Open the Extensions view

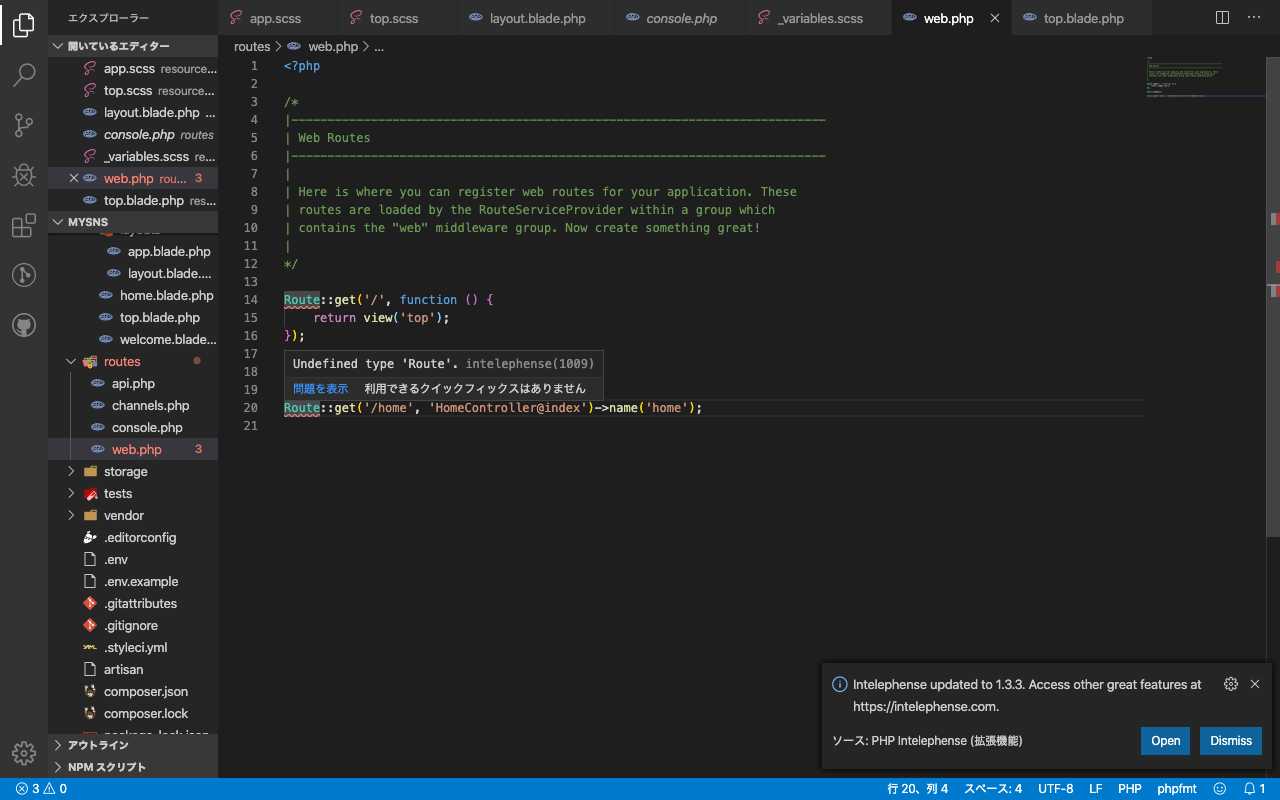click(x=24, y=226)
